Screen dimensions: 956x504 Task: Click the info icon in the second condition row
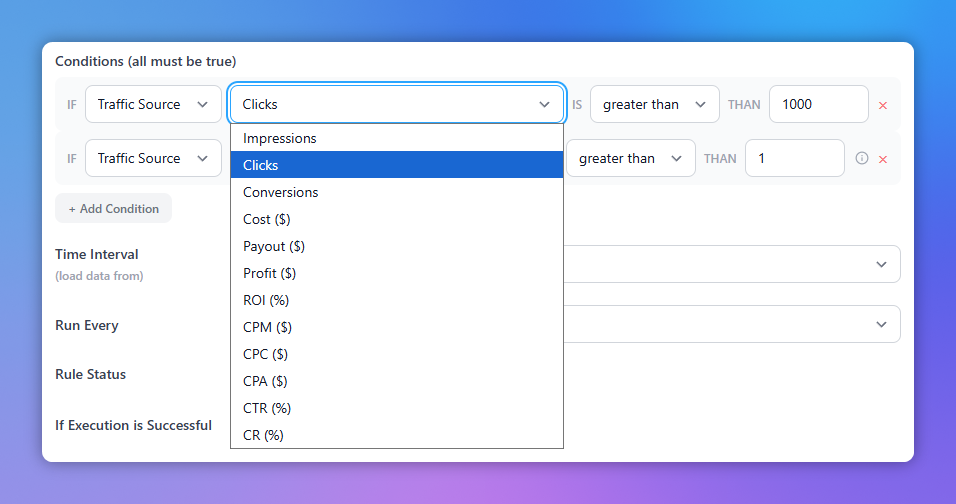point(861,158)
